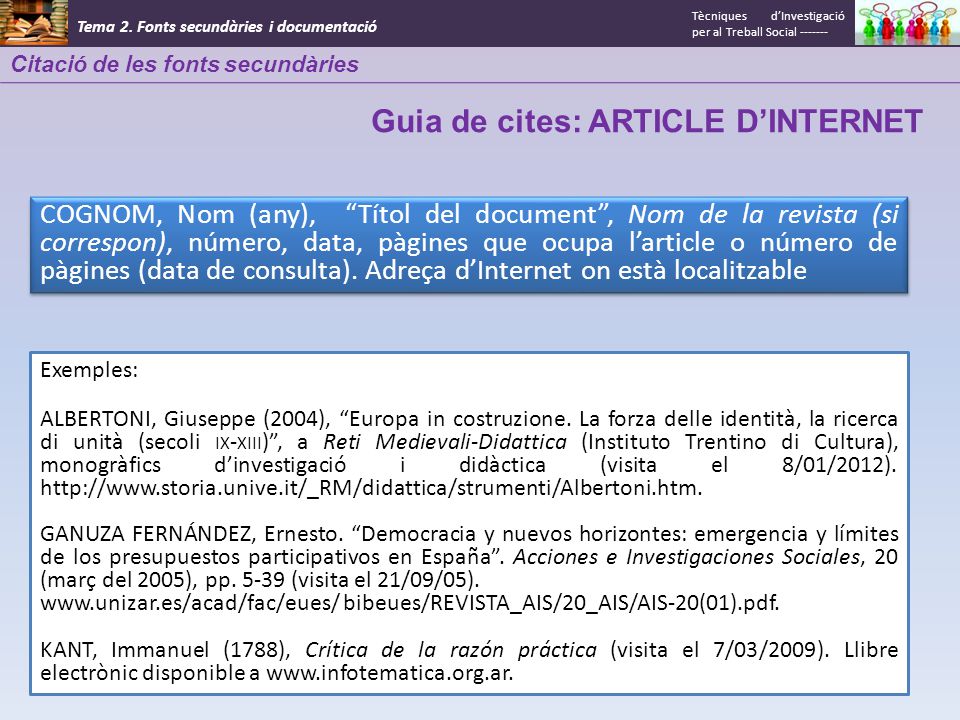Click '(visita el 7/03/2009)' date text
The width and height of the screenshot is (960, 720).
tap(719, 650)
